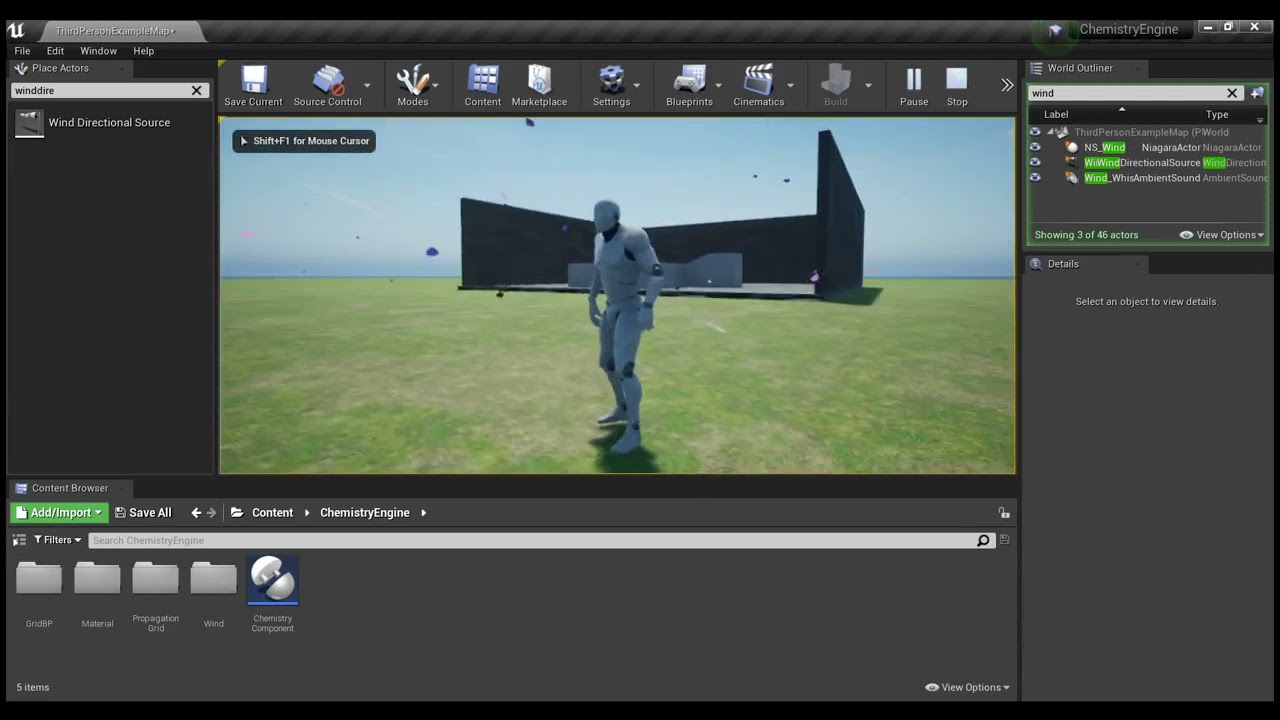Click the Build toolbar icon
Viewport: 1280px width, 720px height.
835,86
